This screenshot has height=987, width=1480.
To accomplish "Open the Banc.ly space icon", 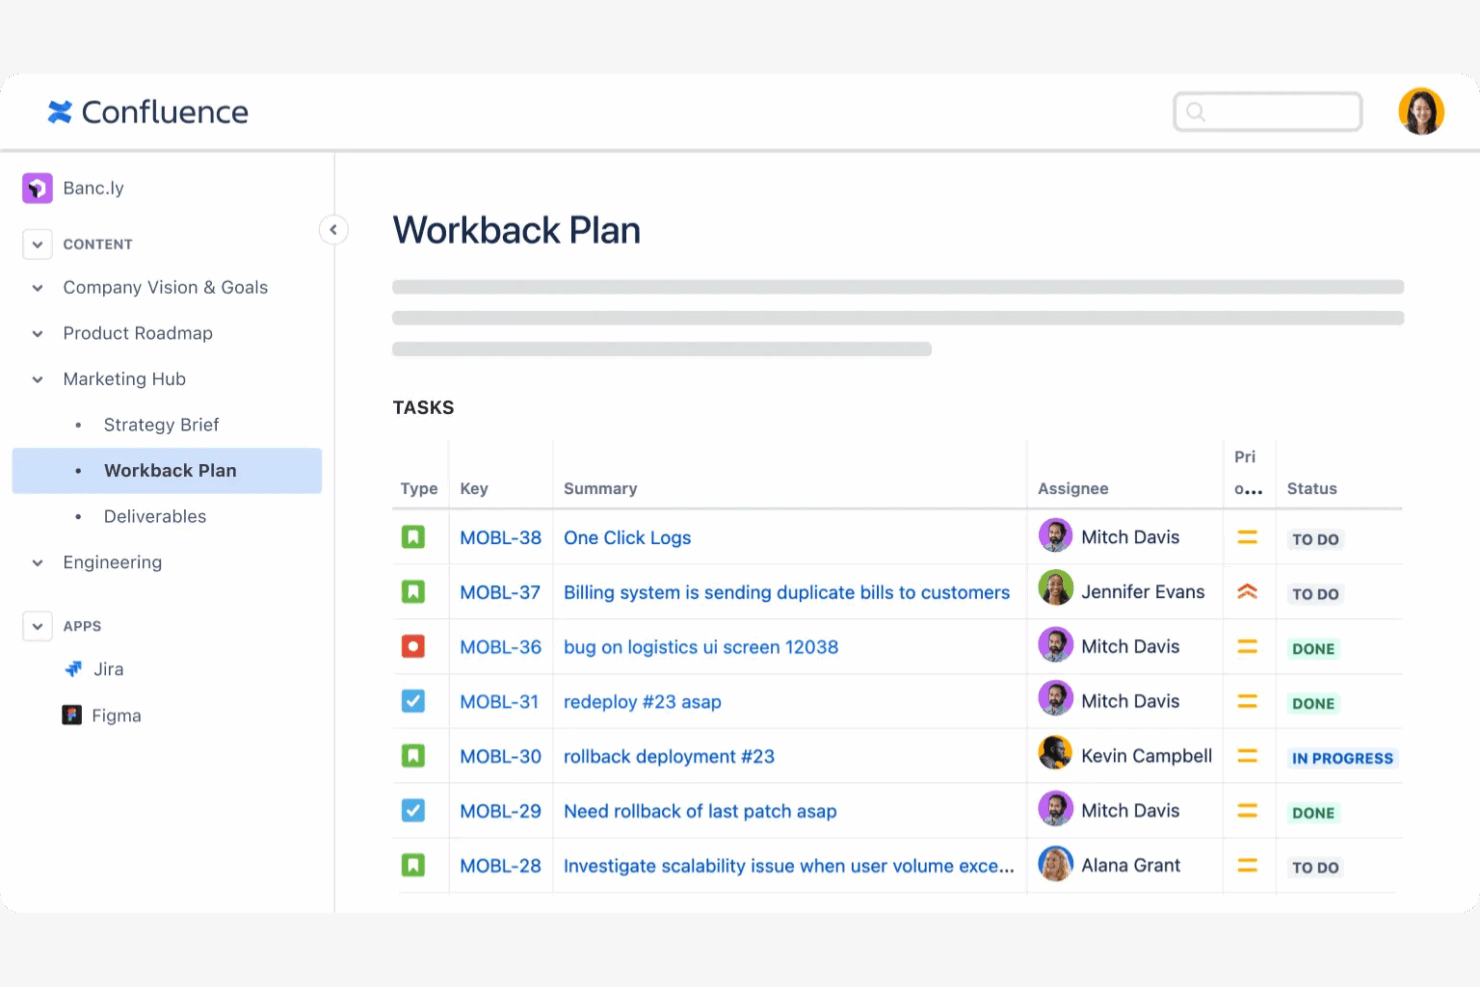I will pyautogui.click(x=36, y=187).
